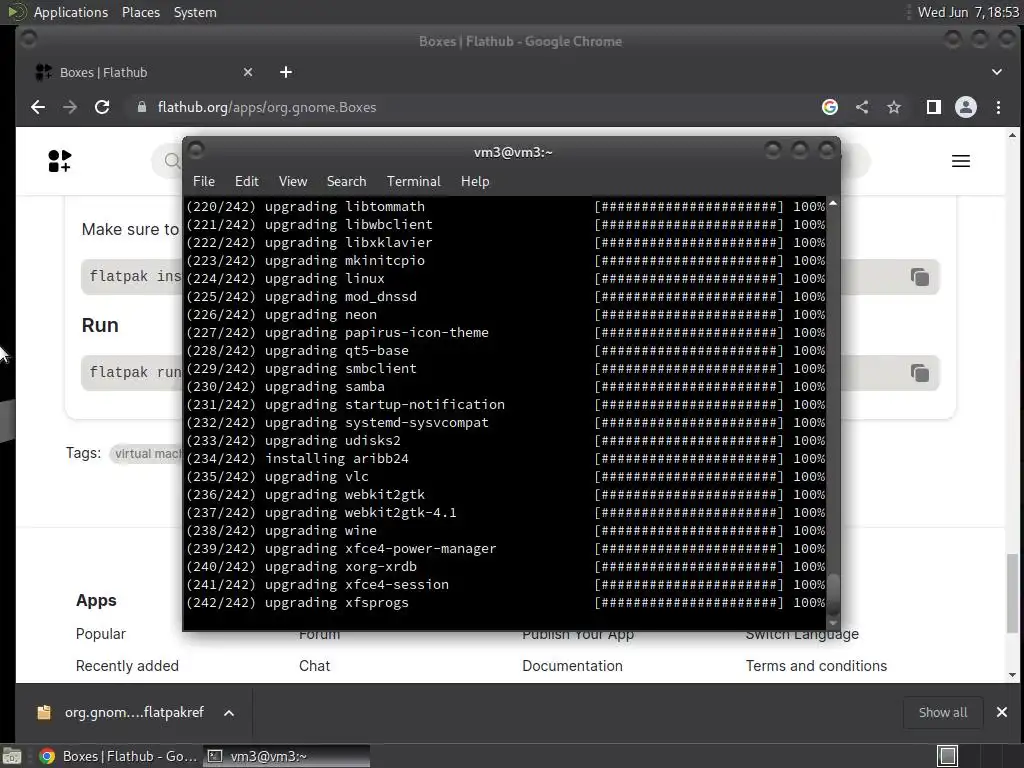
Task: Click Show all downloads
Action: click(943, 712)
